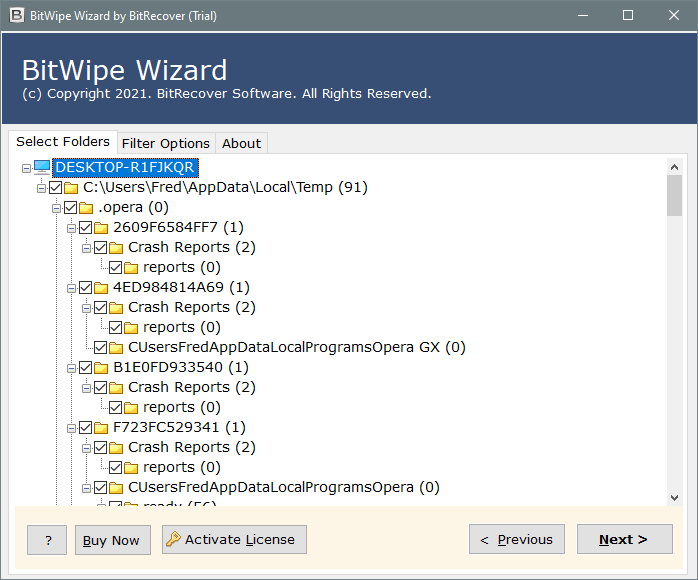Image resolution: width=698 pixels, height=580 pixels.
Task: Click reports folder icon under B1E0FD933540
Action: point(131,408)
